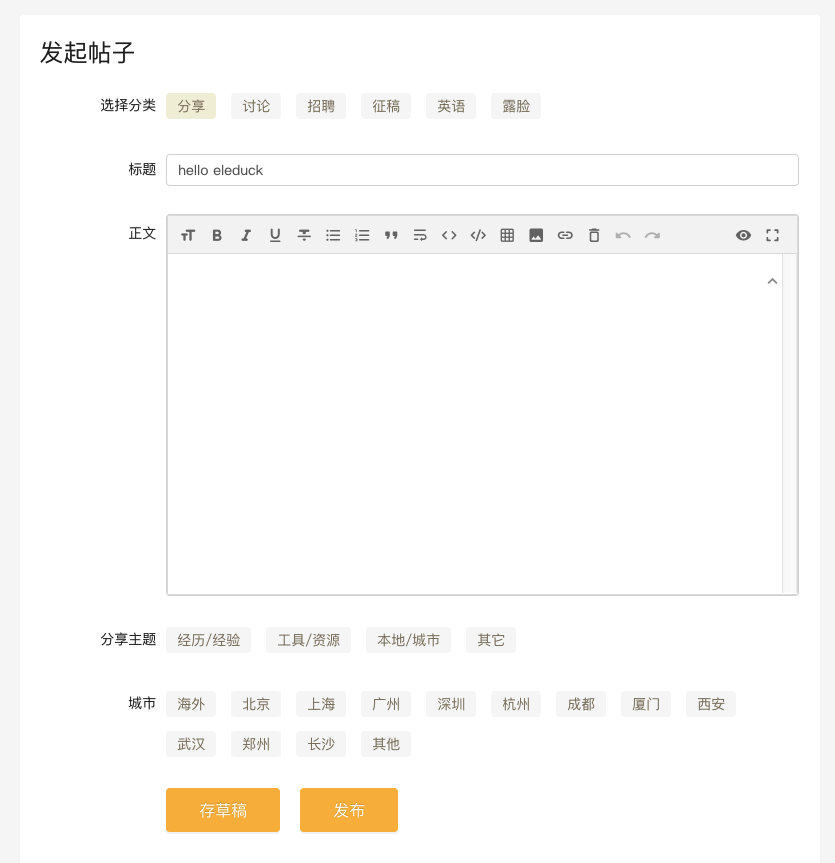Screen dimensions: 835x863
Task: Toggle bold formatting in editor
Action: click(217, 236)
